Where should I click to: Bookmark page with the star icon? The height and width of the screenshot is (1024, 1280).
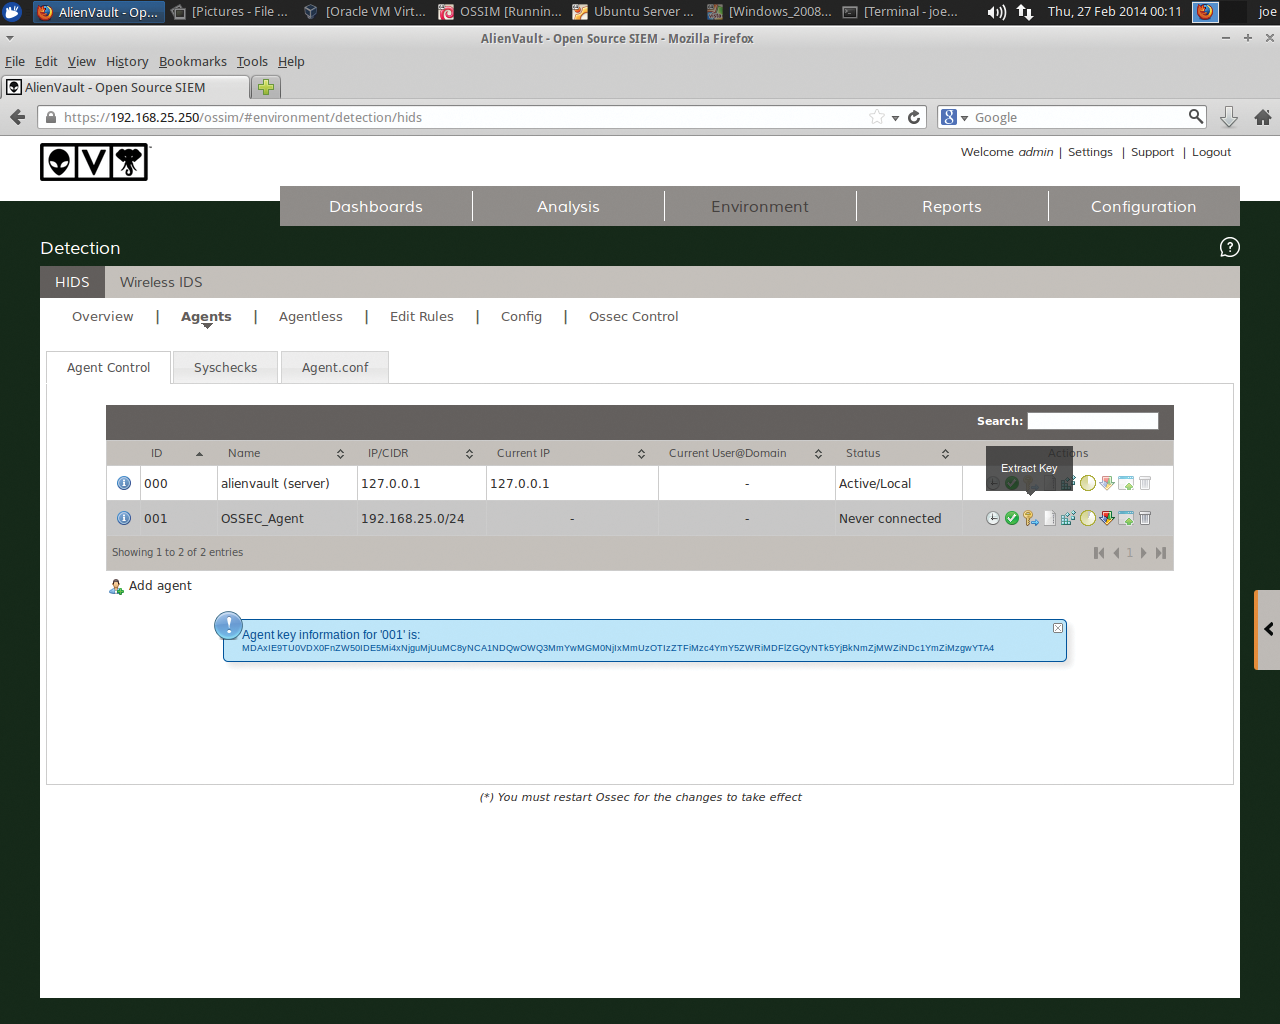point(877,117)
